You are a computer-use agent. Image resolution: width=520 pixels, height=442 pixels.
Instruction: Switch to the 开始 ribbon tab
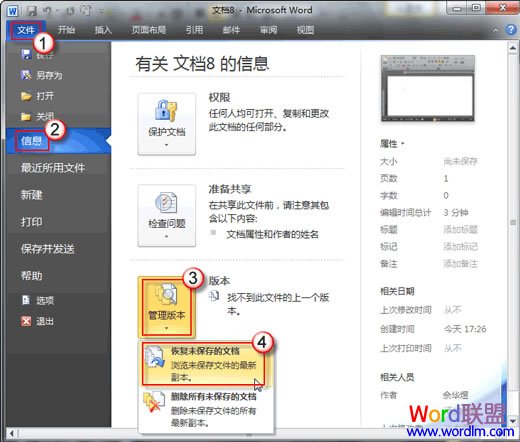click(x=66, y=30)
